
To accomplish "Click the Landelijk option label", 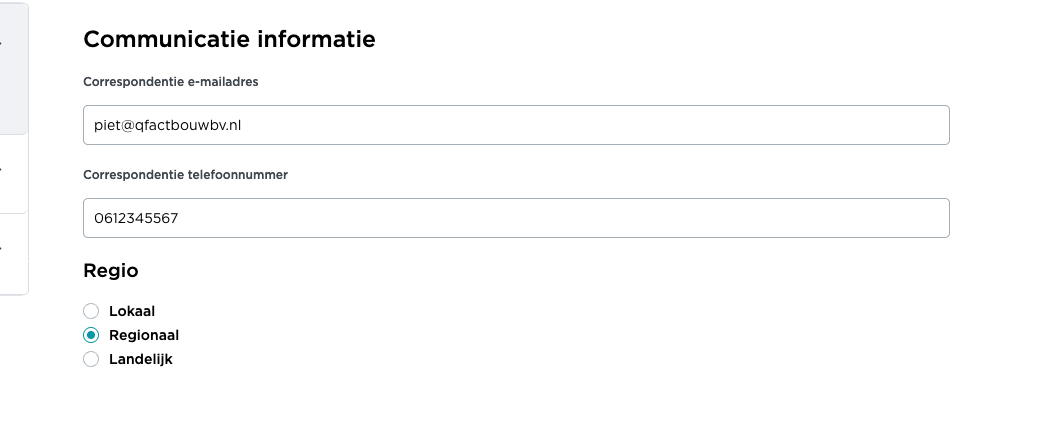I will (x=141, y=359).
